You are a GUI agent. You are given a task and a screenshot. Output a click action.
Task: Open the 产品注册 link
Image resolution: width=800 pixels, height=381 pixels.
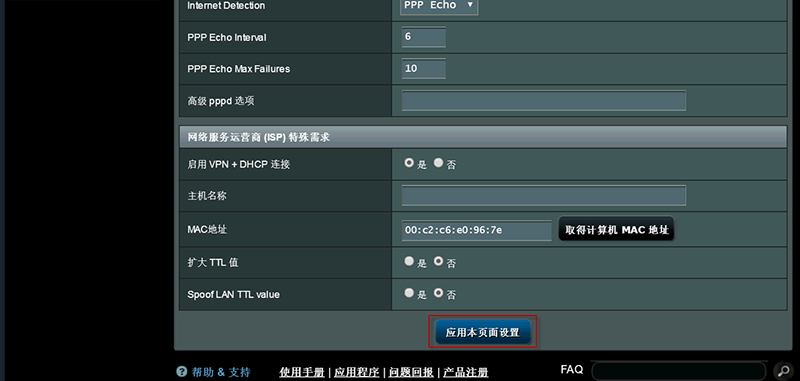(466, 372)
